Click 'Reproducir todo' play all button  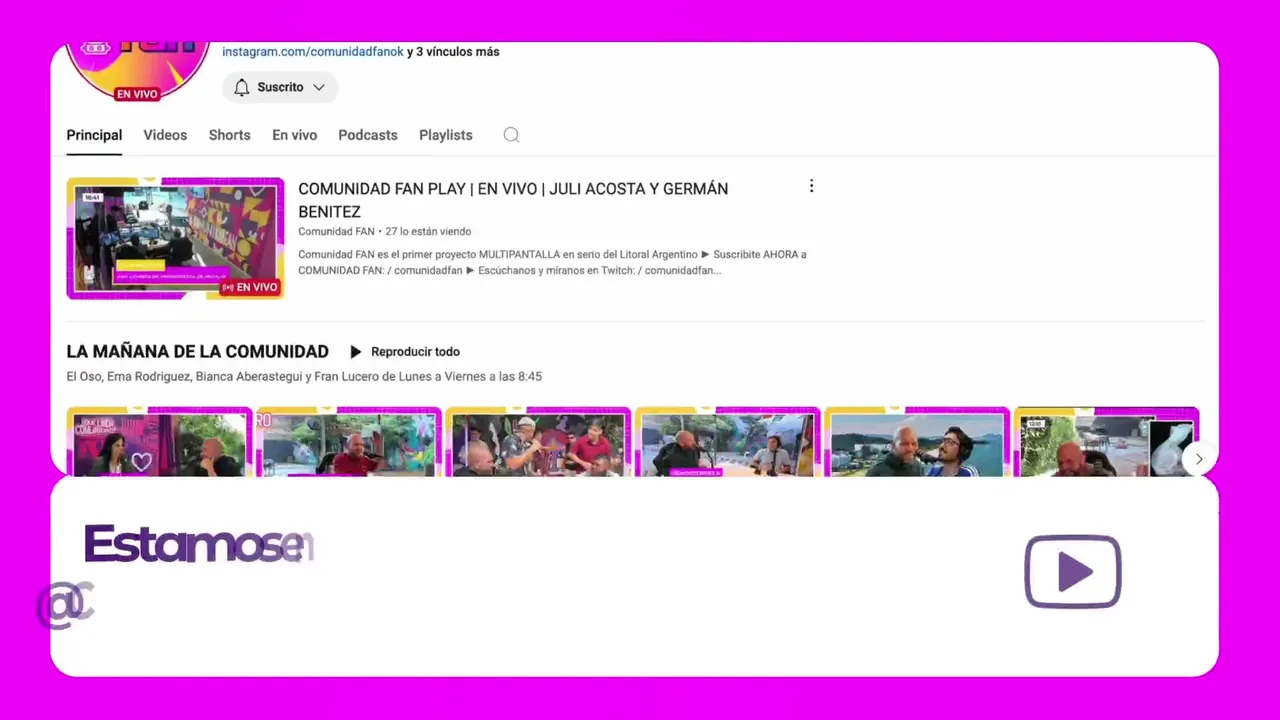[405, 351]
